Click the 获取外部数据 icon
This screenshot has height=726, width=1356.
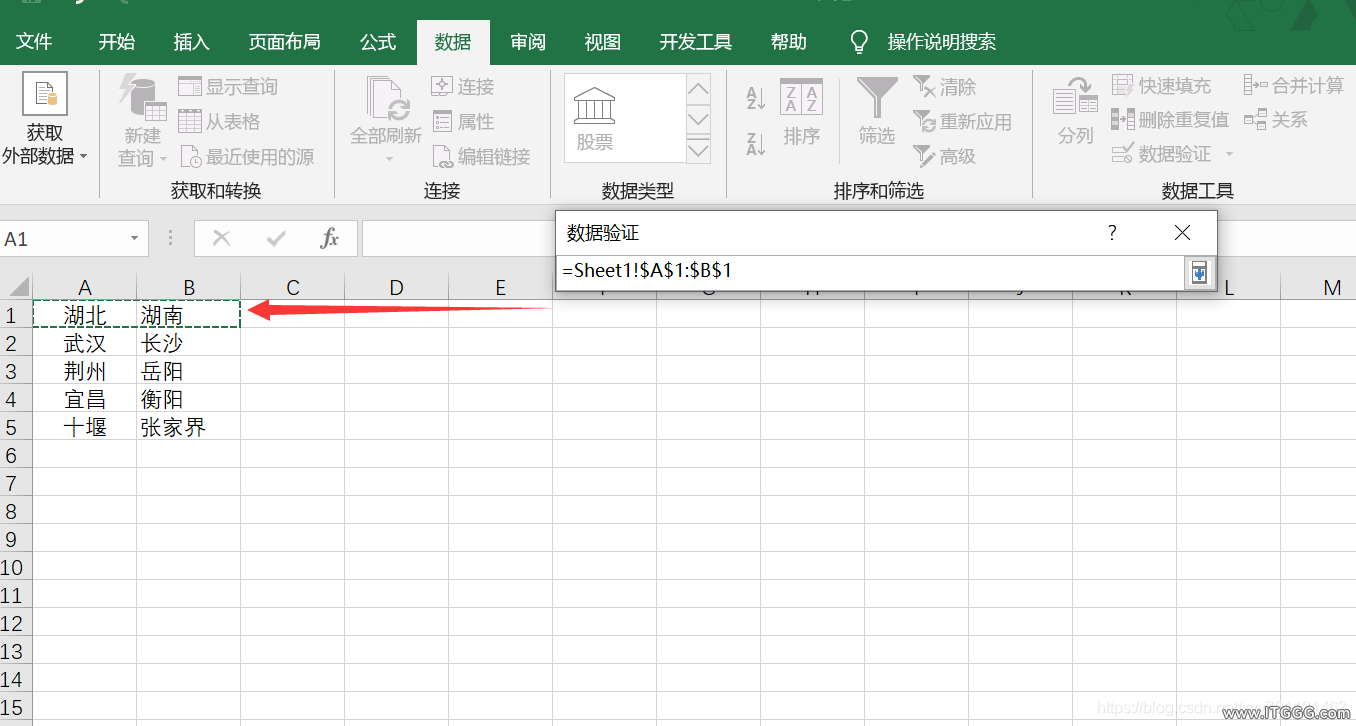tap(45, 93)
